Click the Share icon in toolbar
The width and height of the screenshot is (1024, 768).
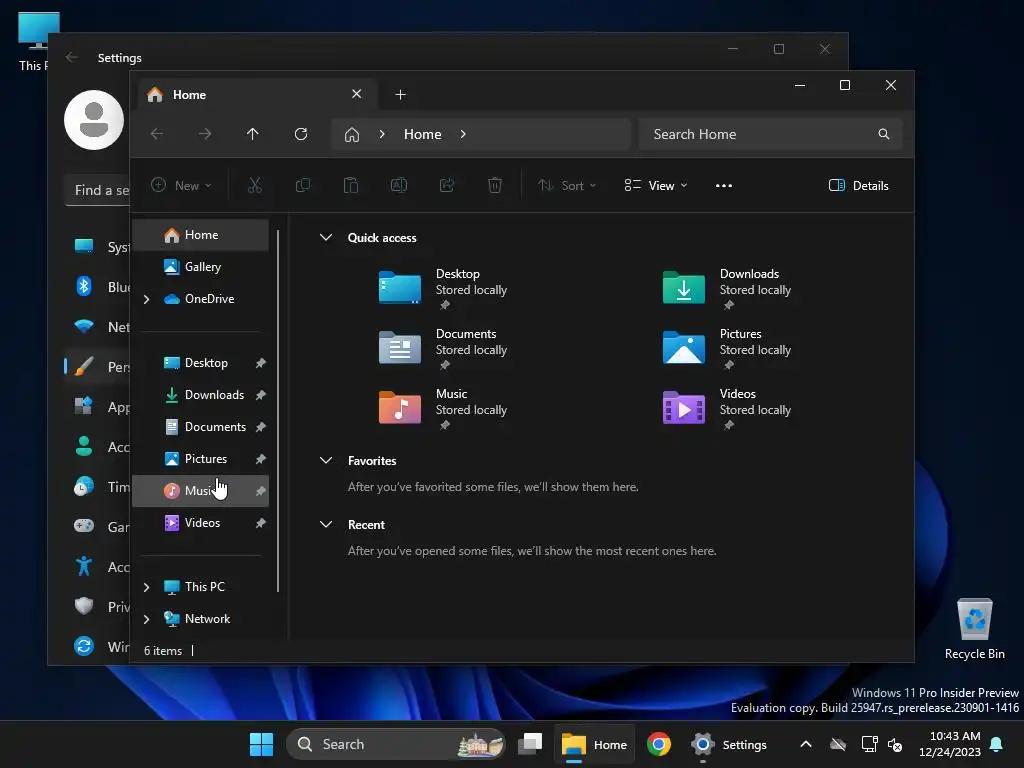(447, 185)
